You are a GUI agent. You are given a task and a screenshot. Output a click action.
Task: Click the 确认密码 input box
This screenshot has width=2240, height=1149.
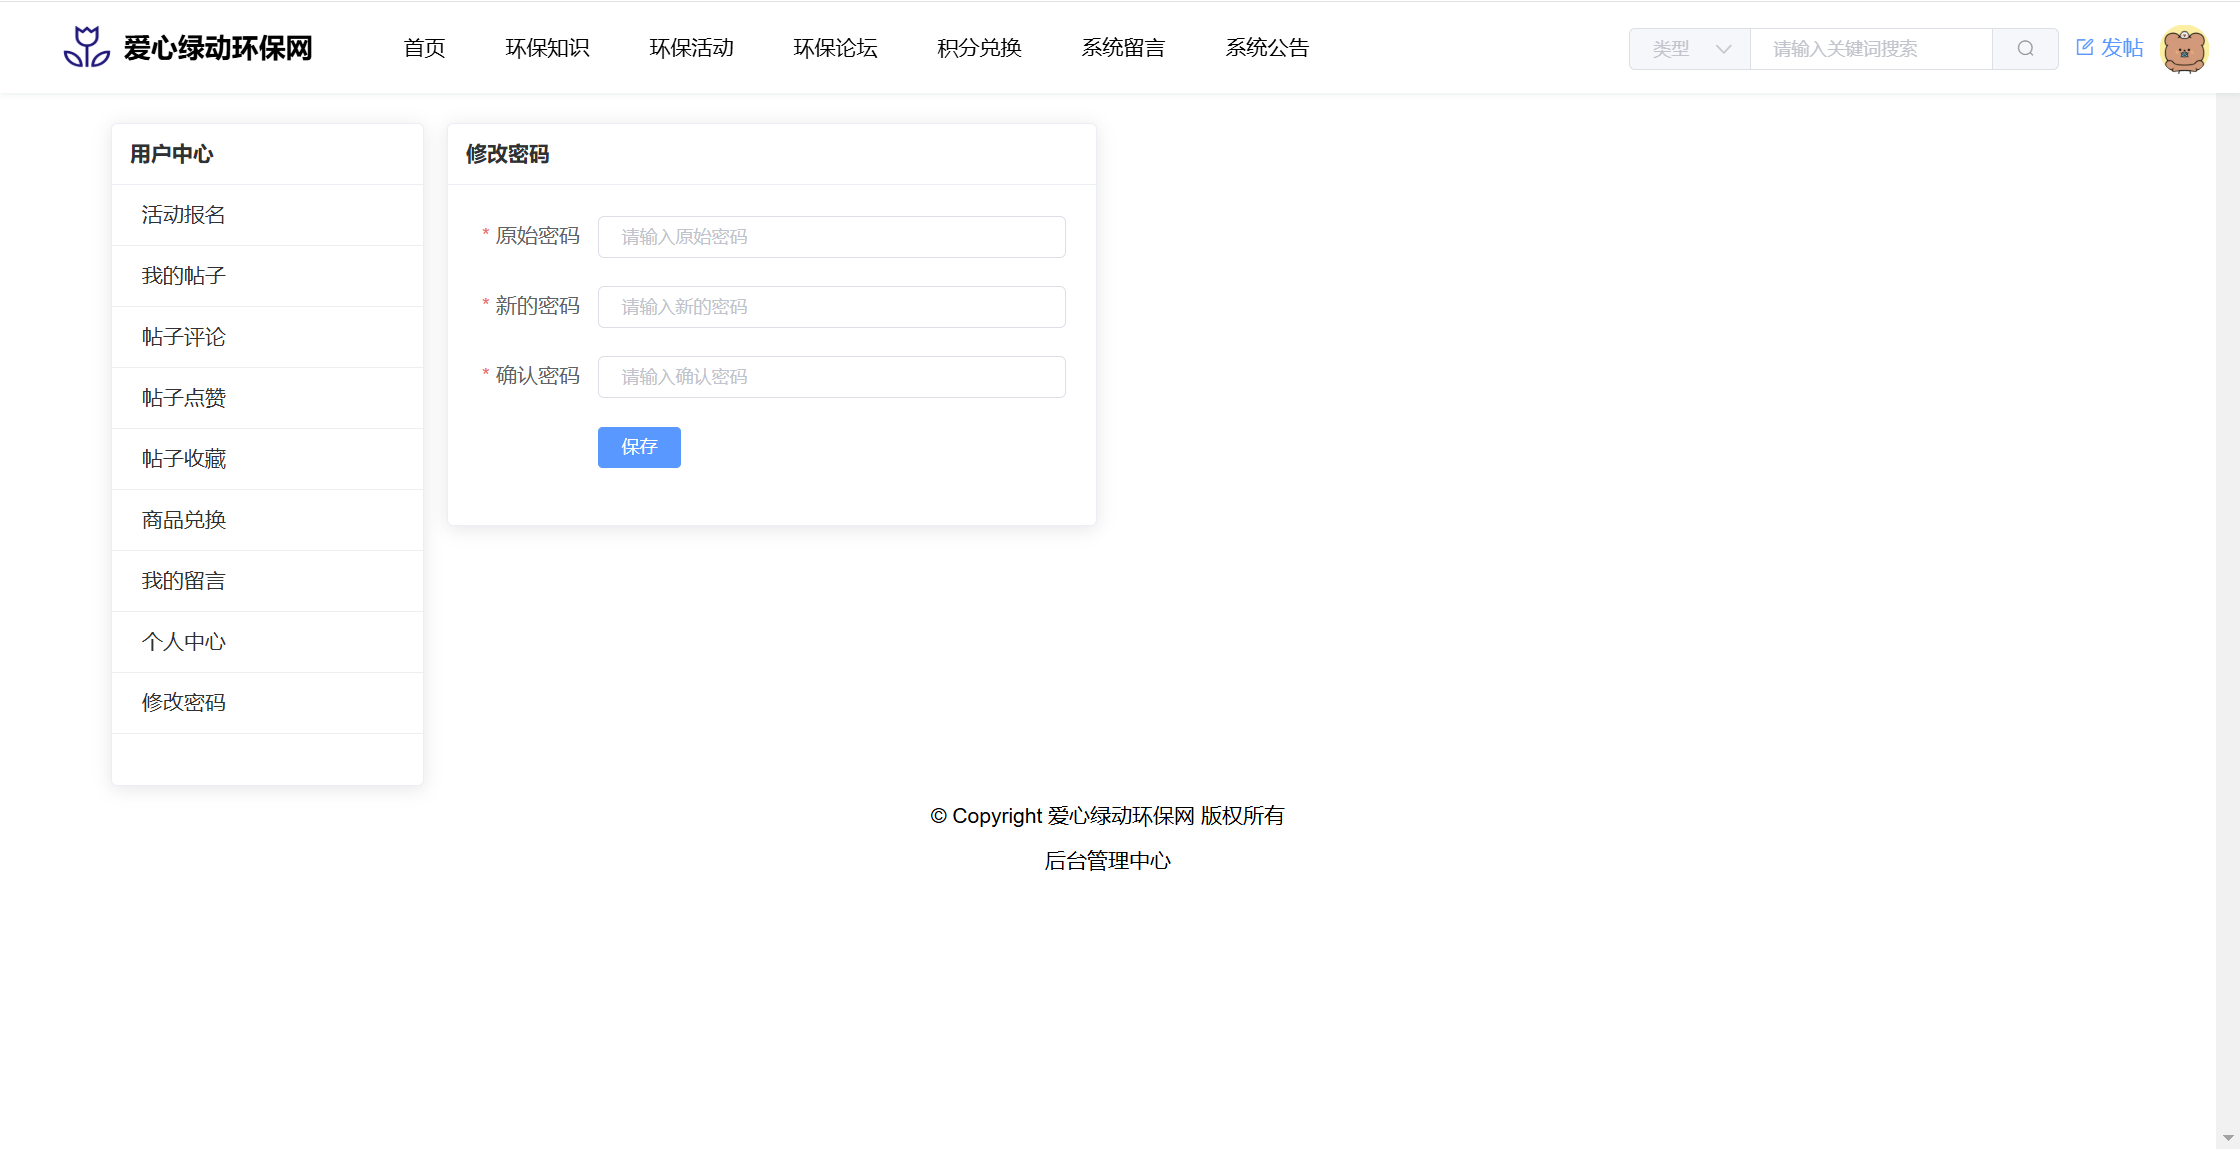coord(831,377)
